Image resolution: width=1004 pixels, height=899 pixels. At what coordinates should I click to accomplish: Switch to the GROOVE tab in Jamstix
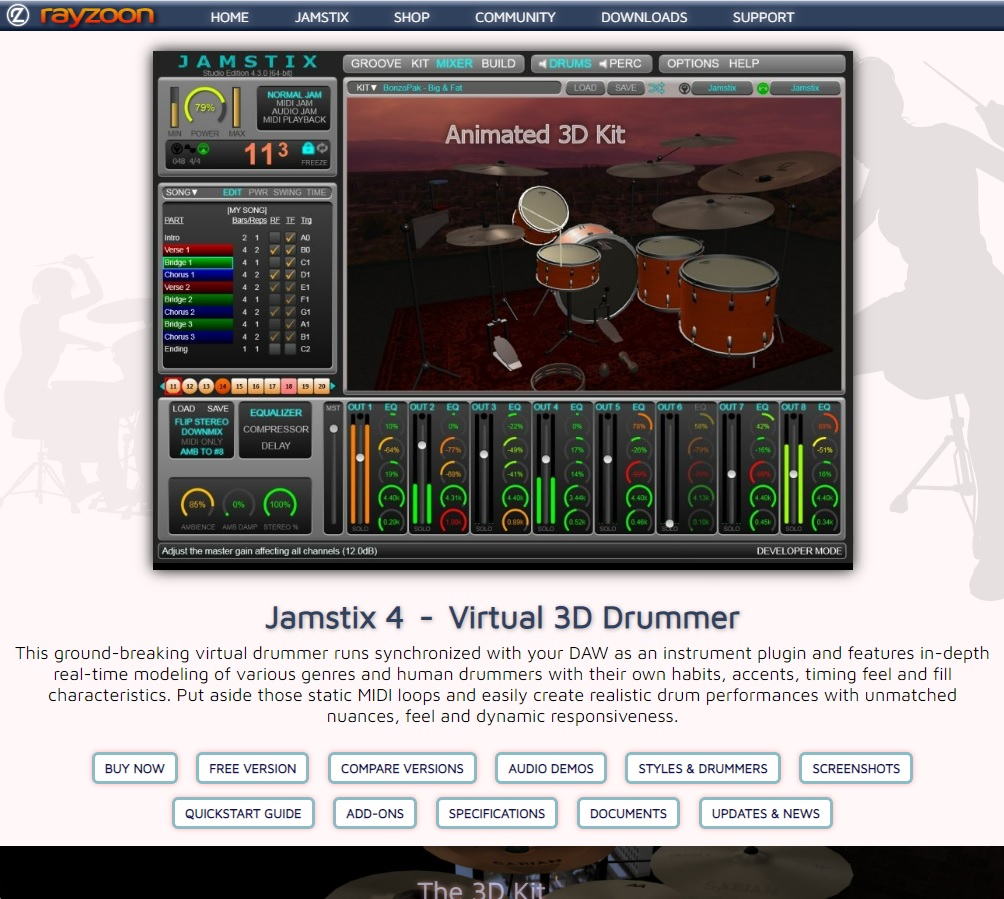coord(375,63)
